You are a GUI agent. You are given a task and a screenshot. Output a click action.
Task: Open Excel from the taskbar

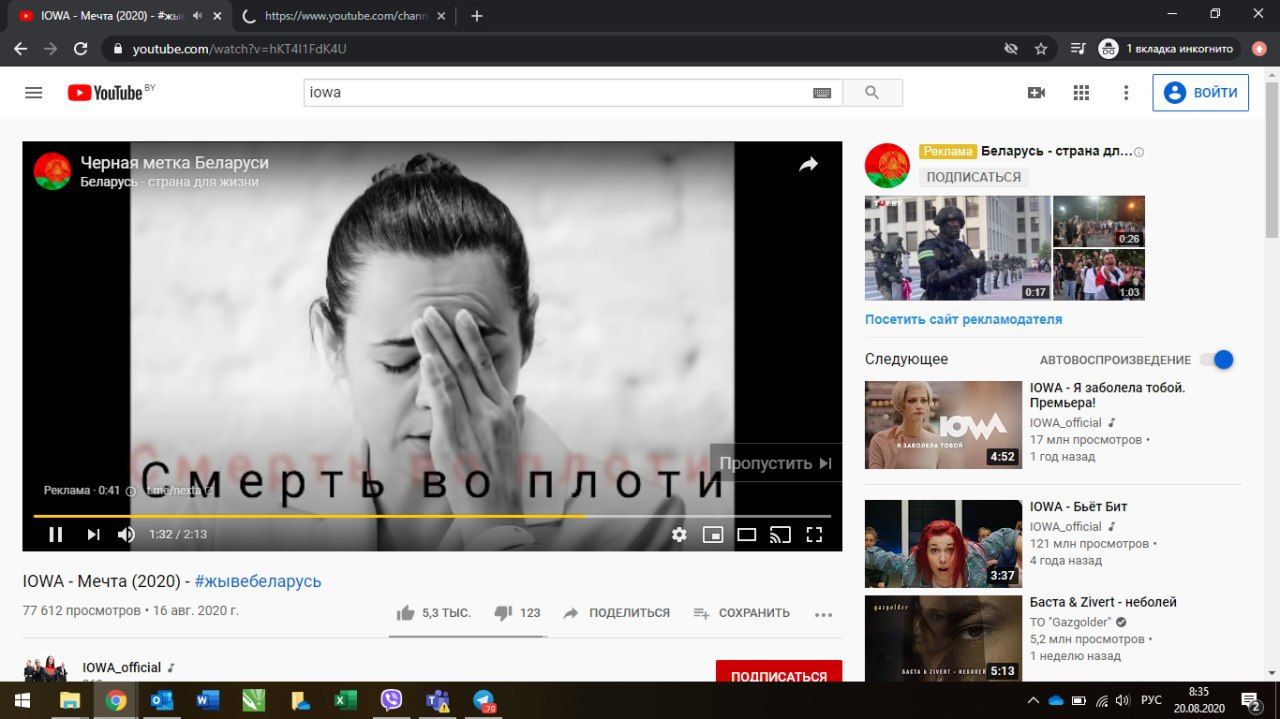[x=345, y=700]
